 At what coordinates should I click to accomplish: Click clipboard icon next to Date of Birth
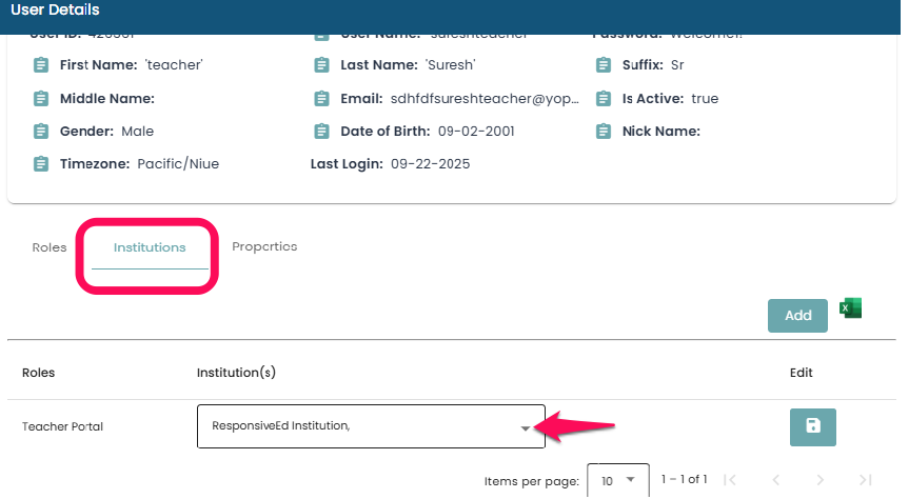[x=321, y=131]
